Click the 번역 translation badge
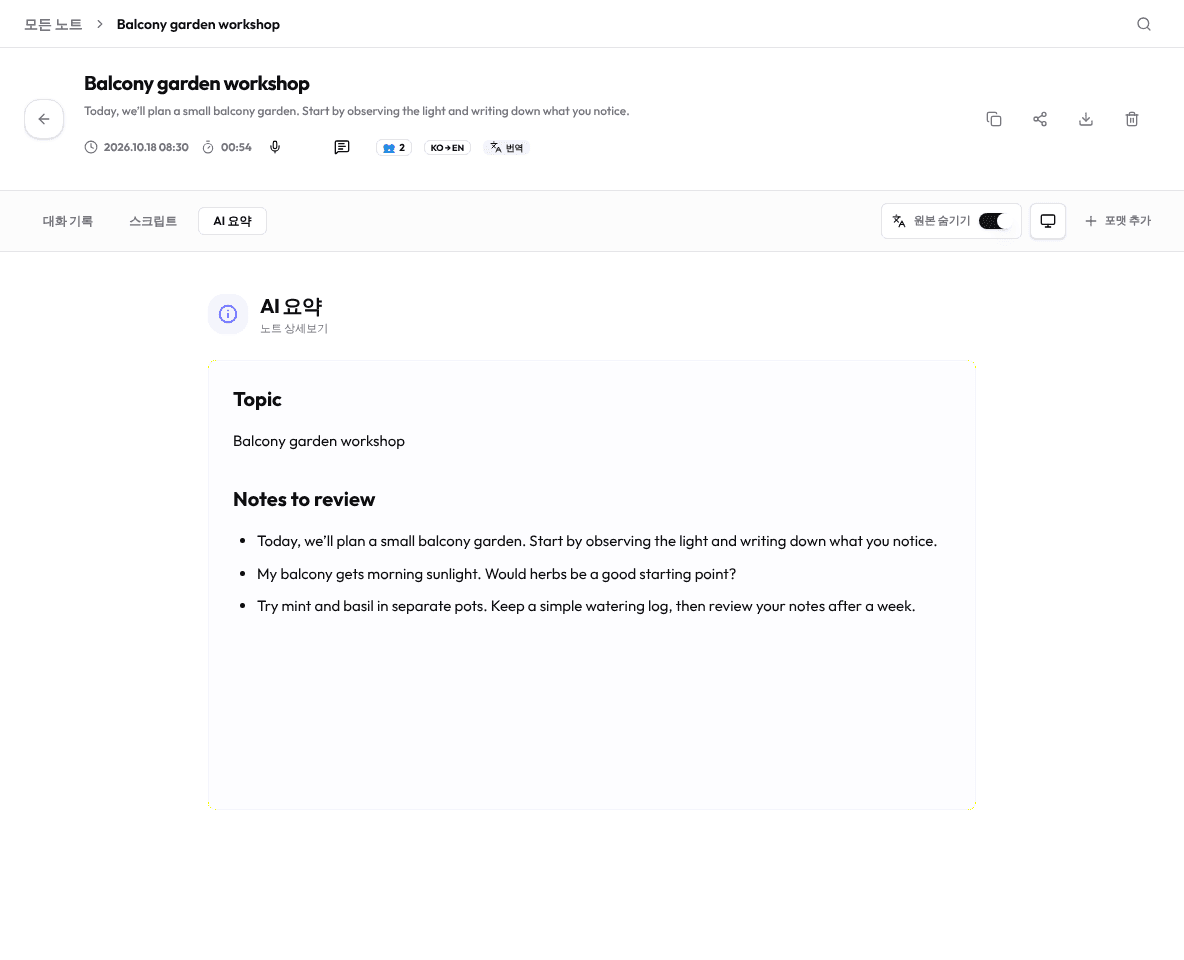 (506, 148)
